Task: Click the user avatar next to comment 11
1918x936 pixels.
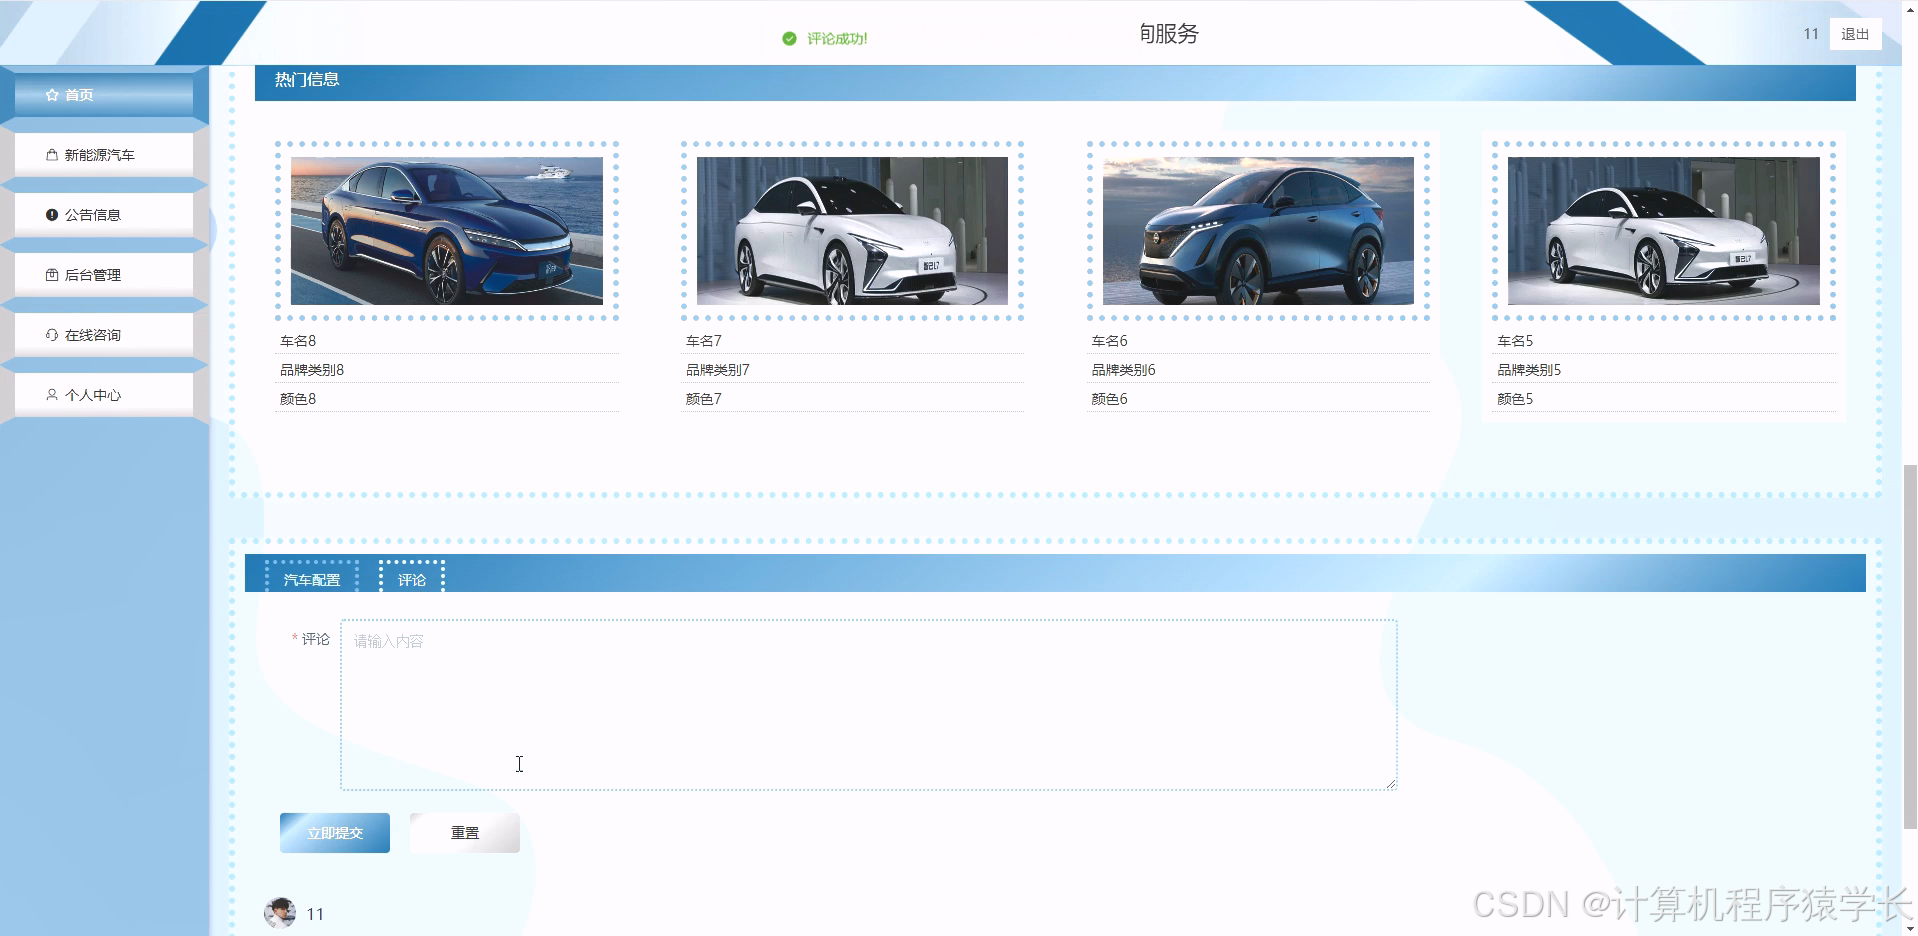Action: pyautogui.click(x=280, y=913)
